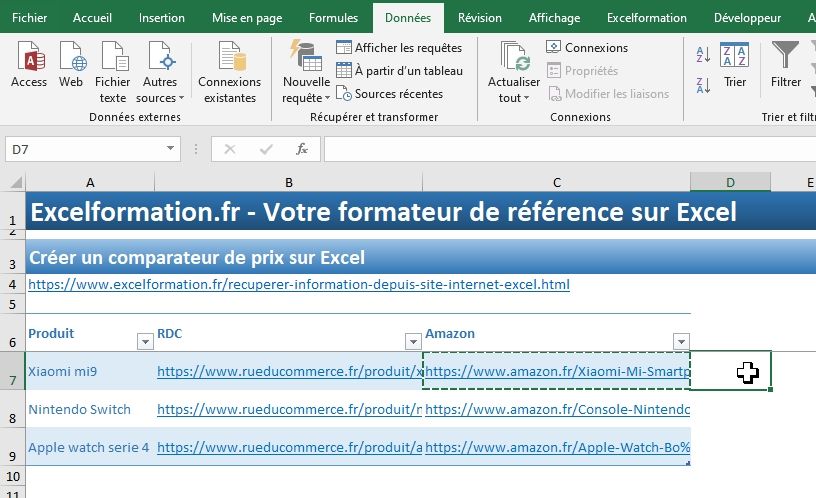Click the insert function fx icon
Screen dimensions: 816x498
[x=301, y=149]
